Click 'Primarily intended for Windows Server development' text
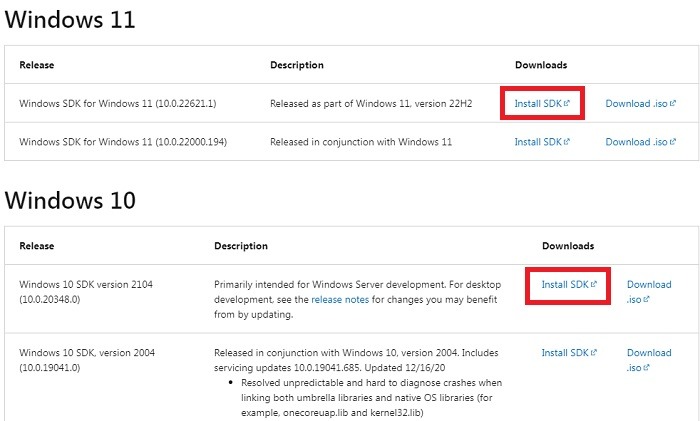Screen dimensions: 700x421 click(358, 299)
